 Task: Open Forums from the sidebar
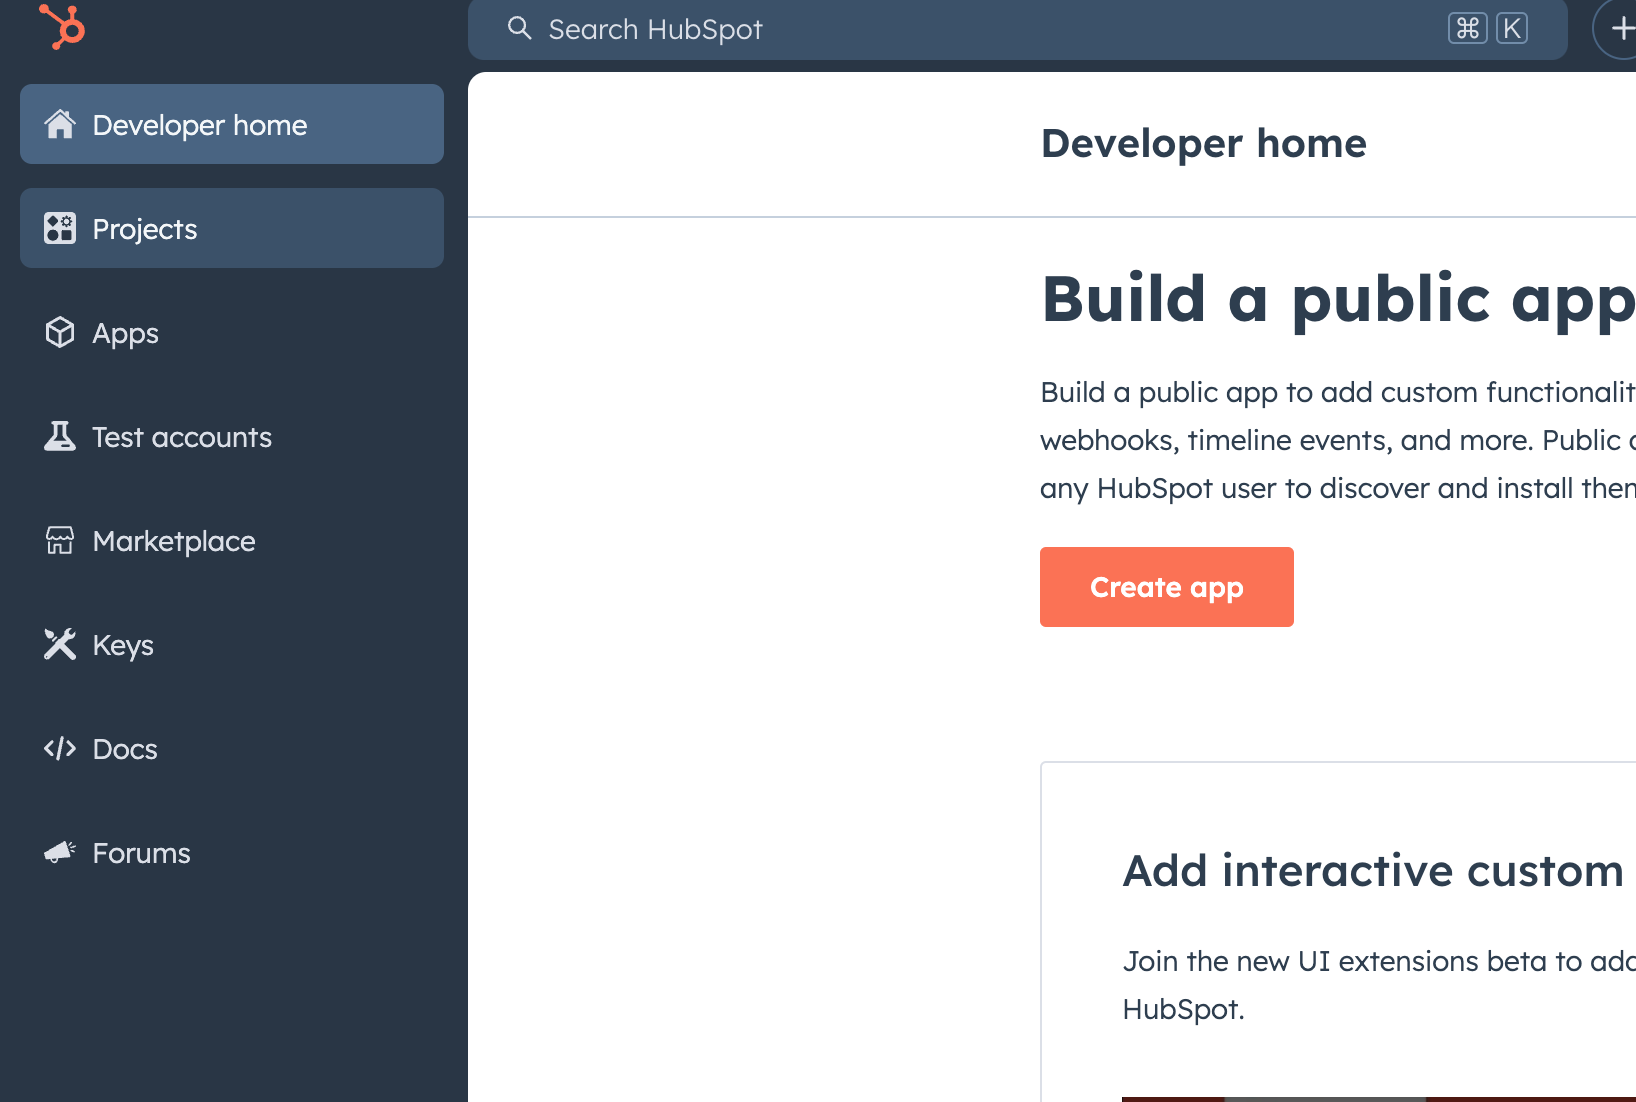point(232,852)
